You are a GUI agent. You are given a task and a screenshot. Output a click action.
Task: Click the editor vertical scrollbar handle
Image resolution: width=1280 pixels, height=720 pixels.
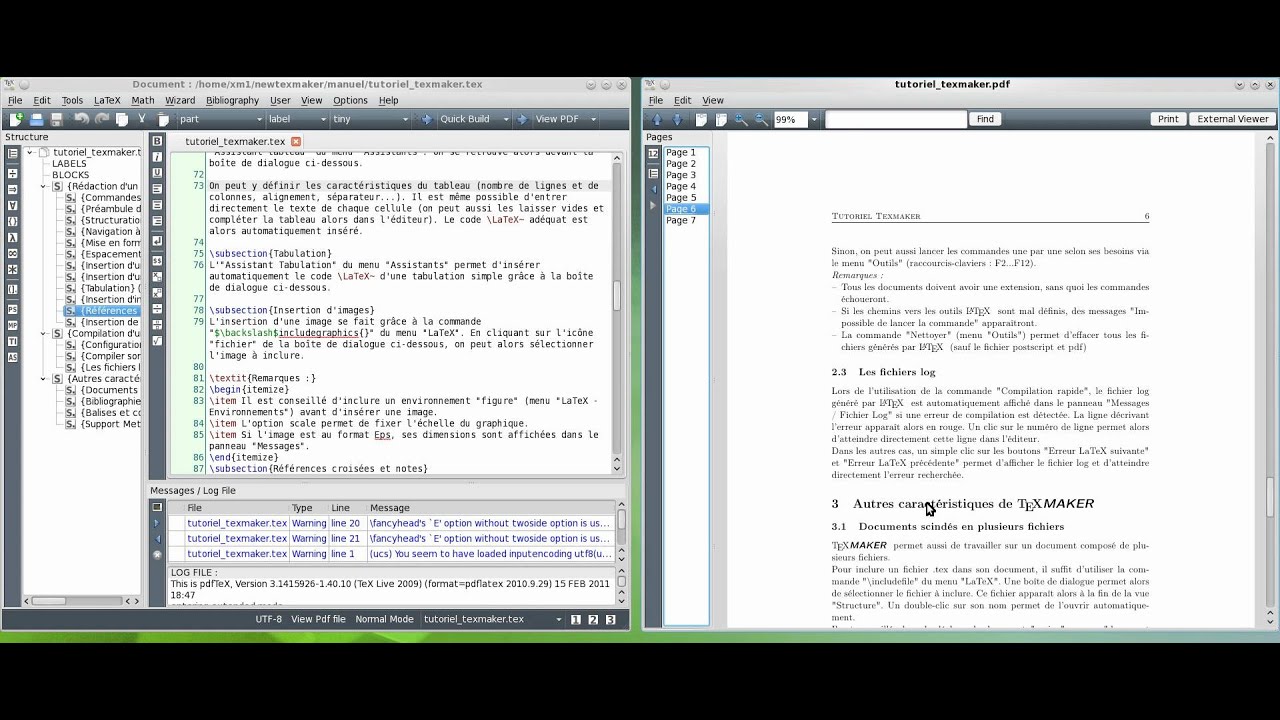[616, 295]
